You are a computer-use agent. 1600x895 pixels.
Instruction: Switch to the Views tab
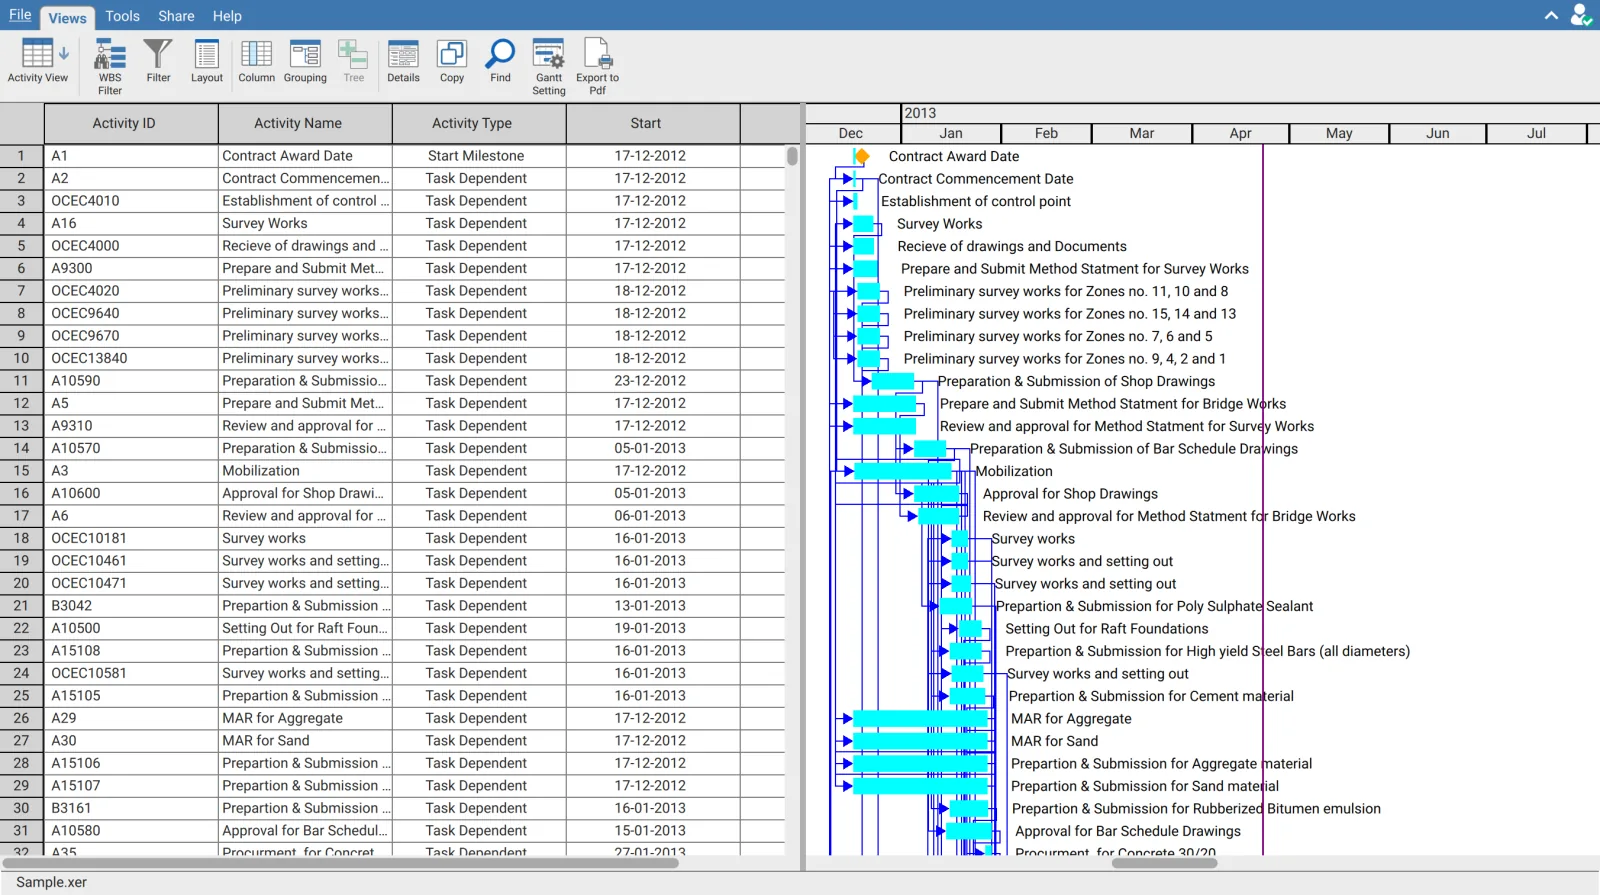coord(67,17)
